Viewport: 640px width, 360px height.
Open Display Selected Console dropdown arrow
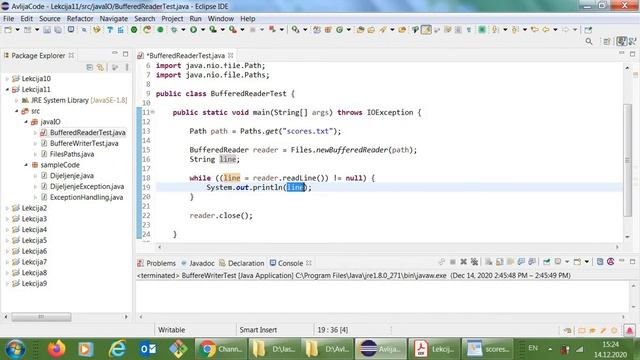click(x=567, y=262)
